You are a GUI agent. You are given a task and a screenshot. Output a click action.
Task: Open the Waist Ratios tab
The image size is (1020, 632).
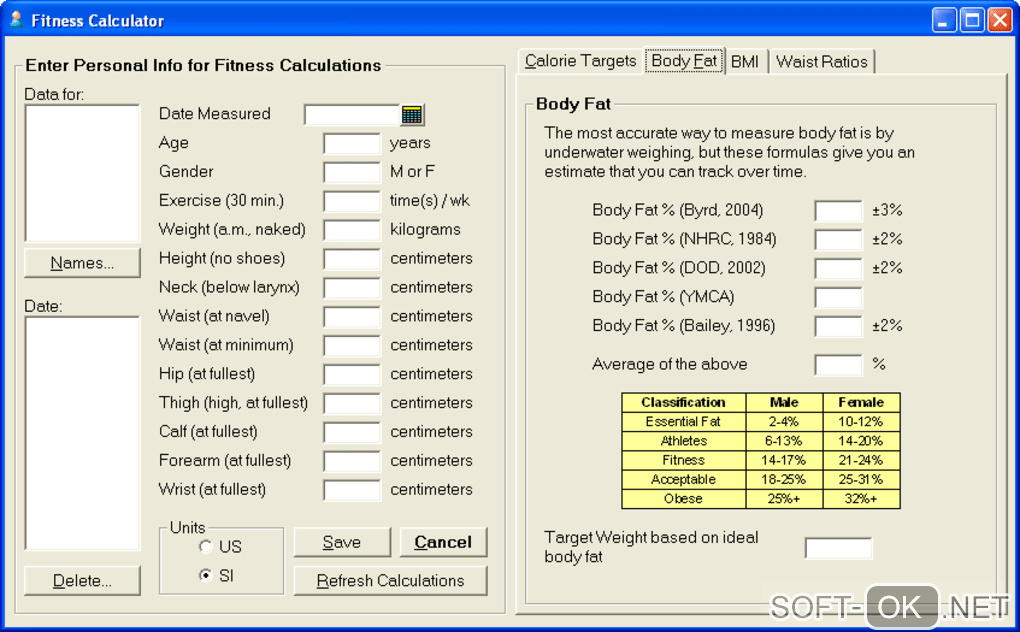tap(822, 62)
